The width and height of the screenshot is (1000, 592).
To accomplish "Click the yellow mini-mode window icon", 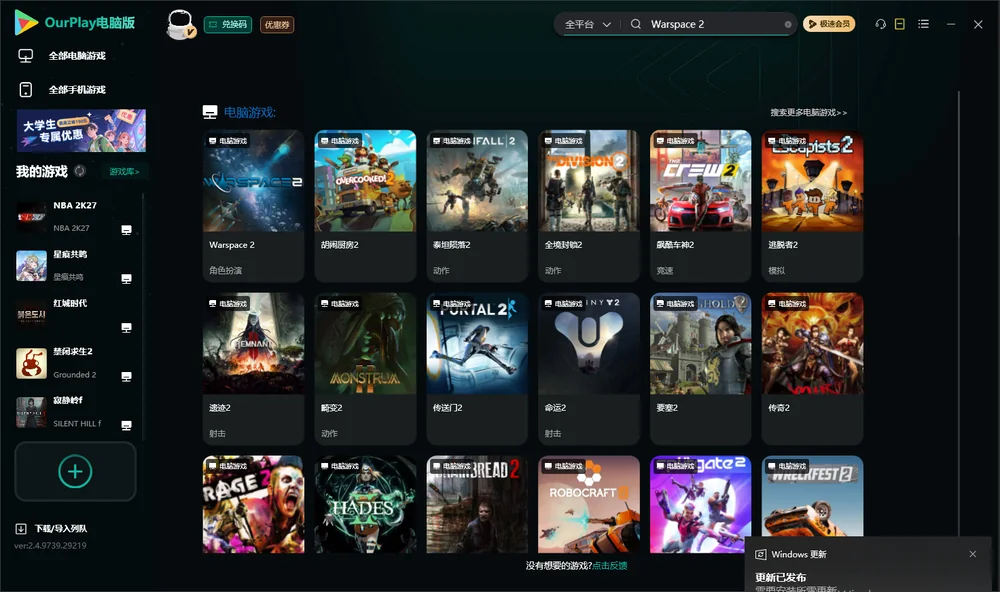I will click(900, 24).
